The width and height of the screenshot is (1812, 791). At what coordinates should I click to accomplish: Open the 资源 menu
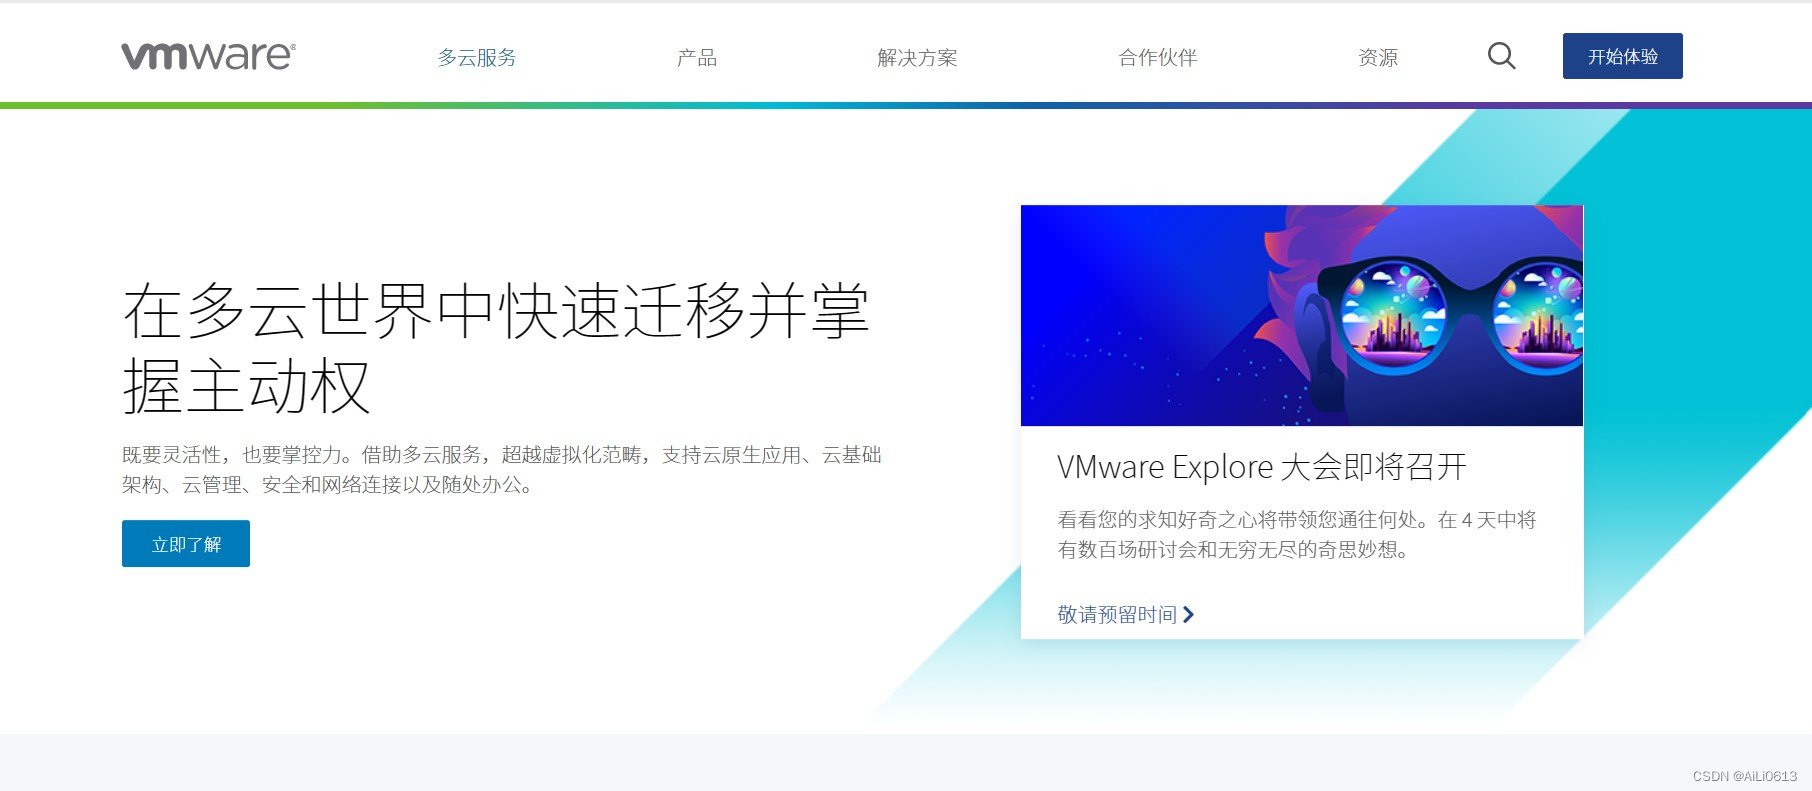click(1378, 58)
